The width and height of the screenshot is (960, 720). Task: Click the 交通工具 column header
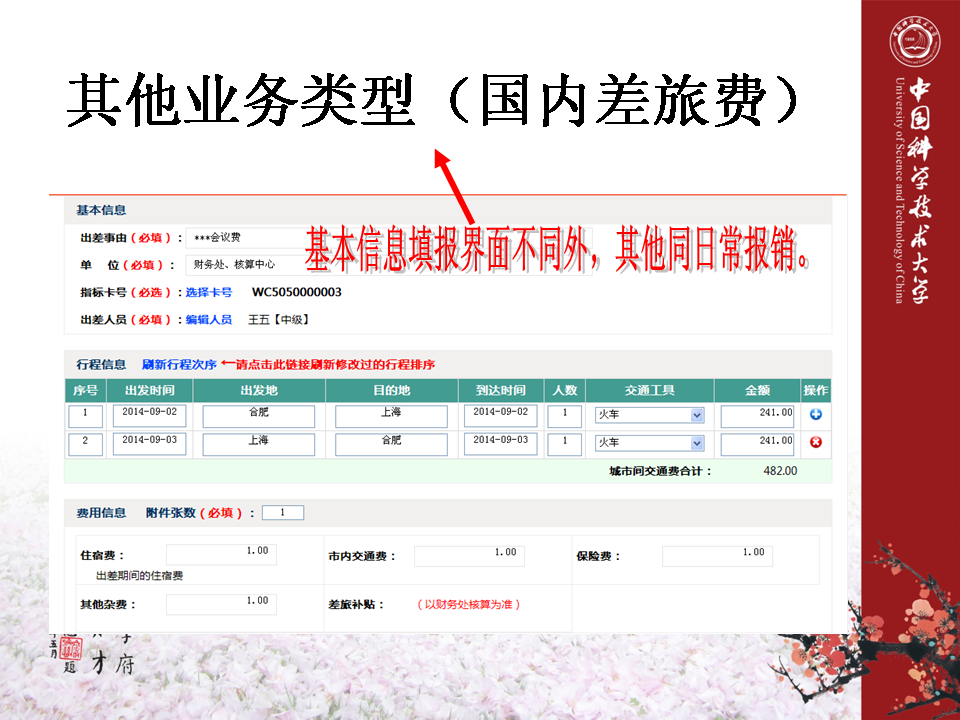click(x=650, y=391)
